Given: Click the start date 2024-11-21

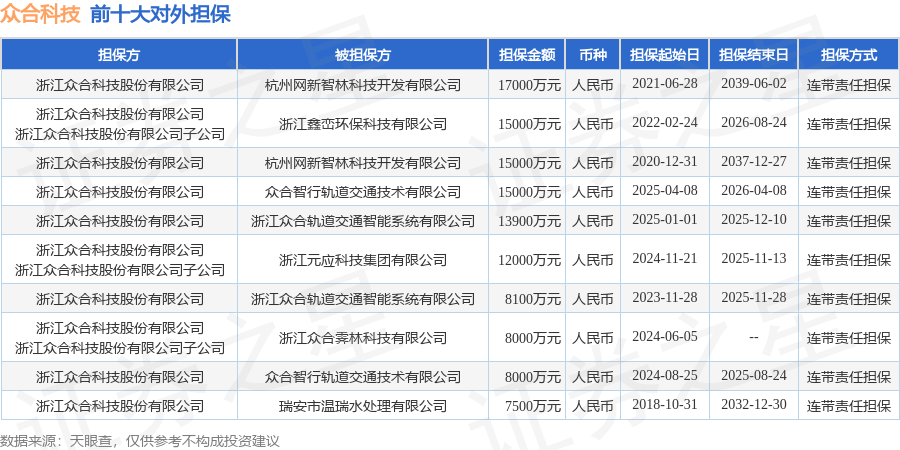Looking at the screenshot, I should tap(665, 258).
